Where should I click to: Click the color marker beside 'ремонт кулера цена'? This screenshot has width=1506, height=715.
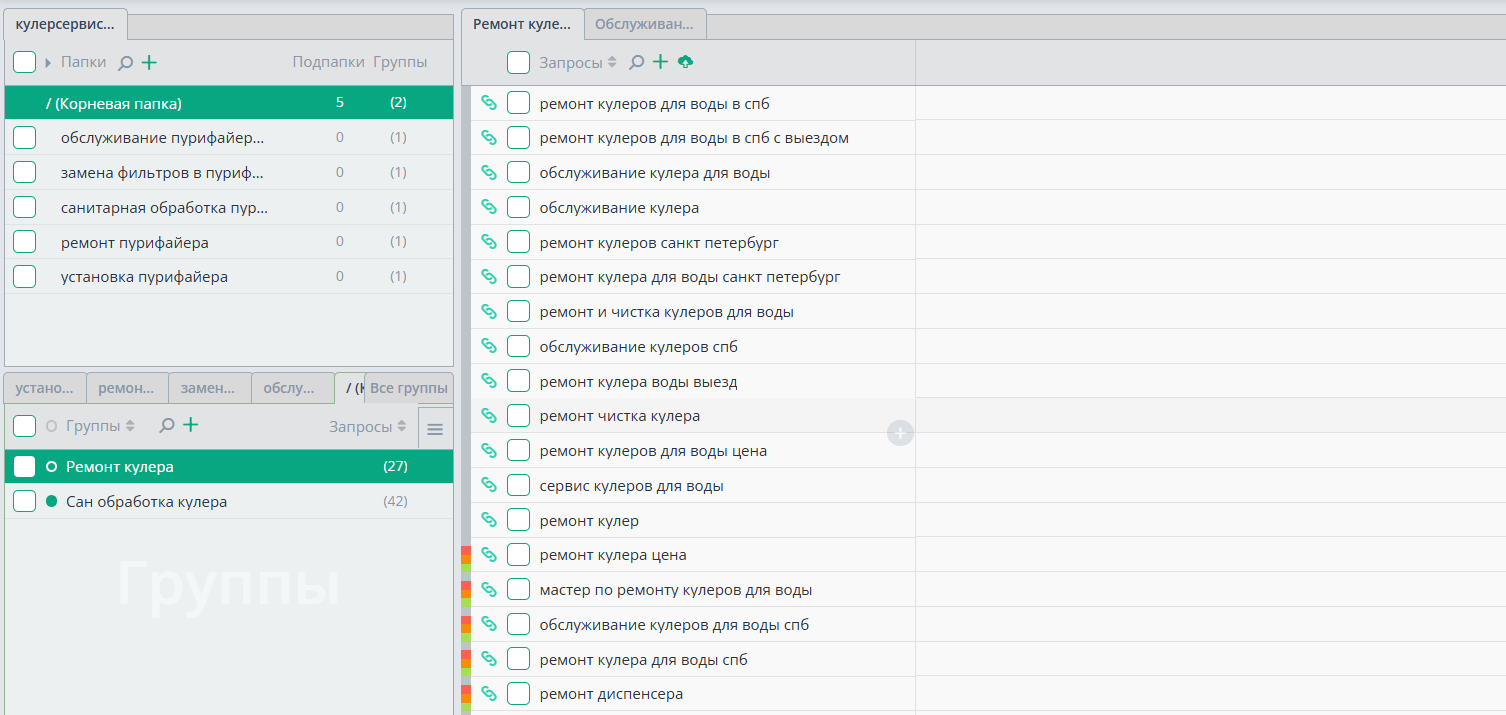466,555
